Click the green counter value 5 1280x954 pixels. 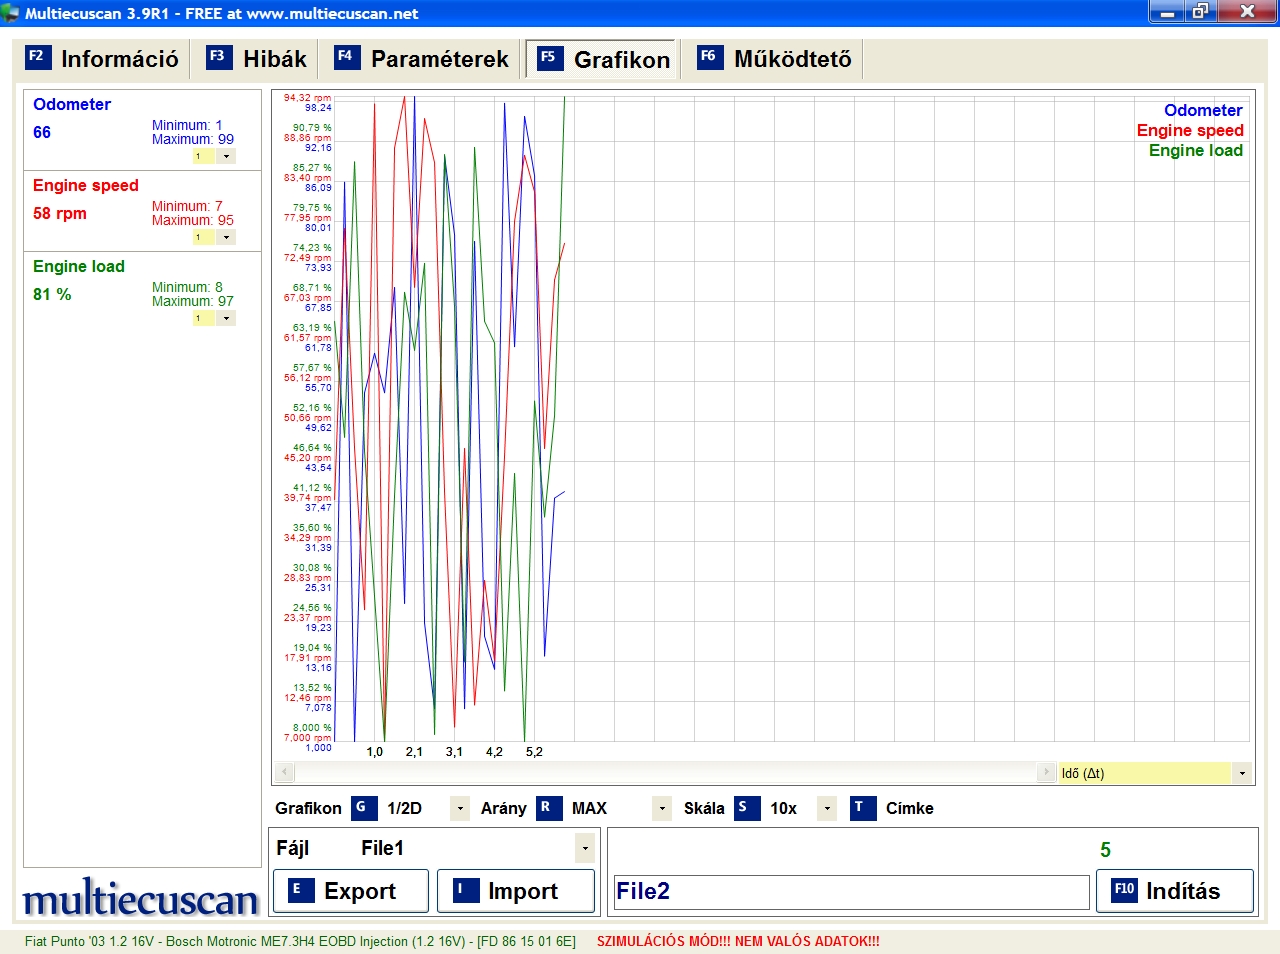(1105, 850)
